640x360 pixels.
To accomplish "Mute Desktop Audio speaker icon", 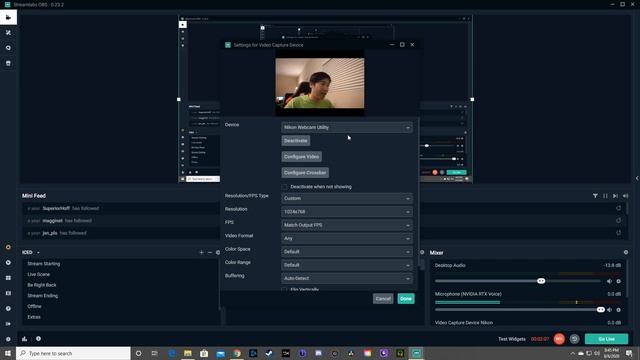I will (609, 281).
